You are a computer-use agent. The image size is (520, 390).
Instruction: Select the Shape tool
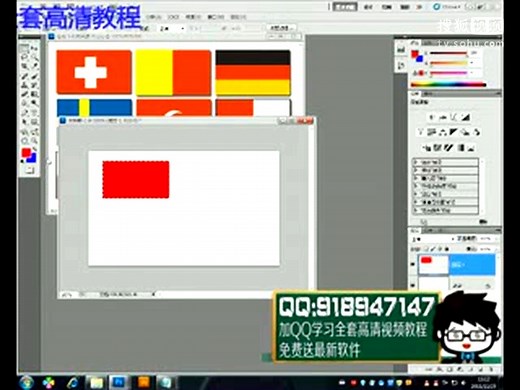[x=34, y=122]
